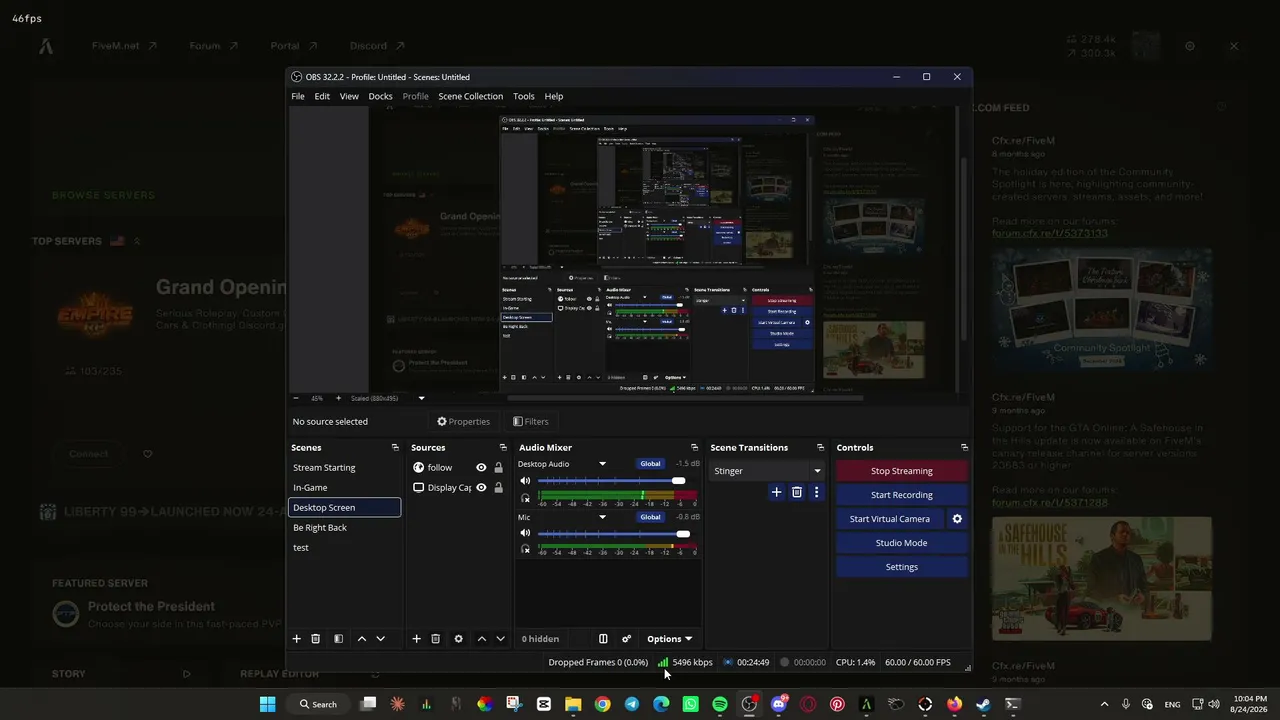
Task: Toggle Desktop Audio monitoring headphone icon
Action: tap(525, 498)
